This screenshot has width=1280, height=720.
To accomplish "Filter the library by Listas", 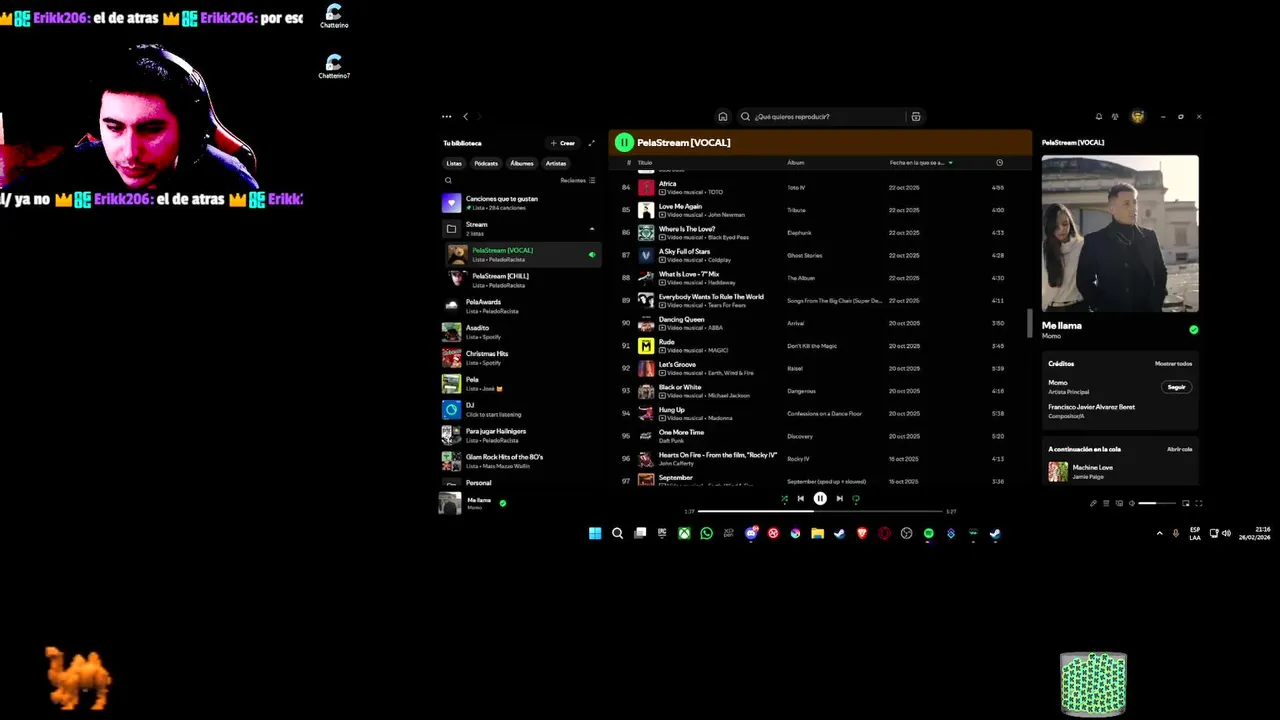I will (x=454, y=163).
